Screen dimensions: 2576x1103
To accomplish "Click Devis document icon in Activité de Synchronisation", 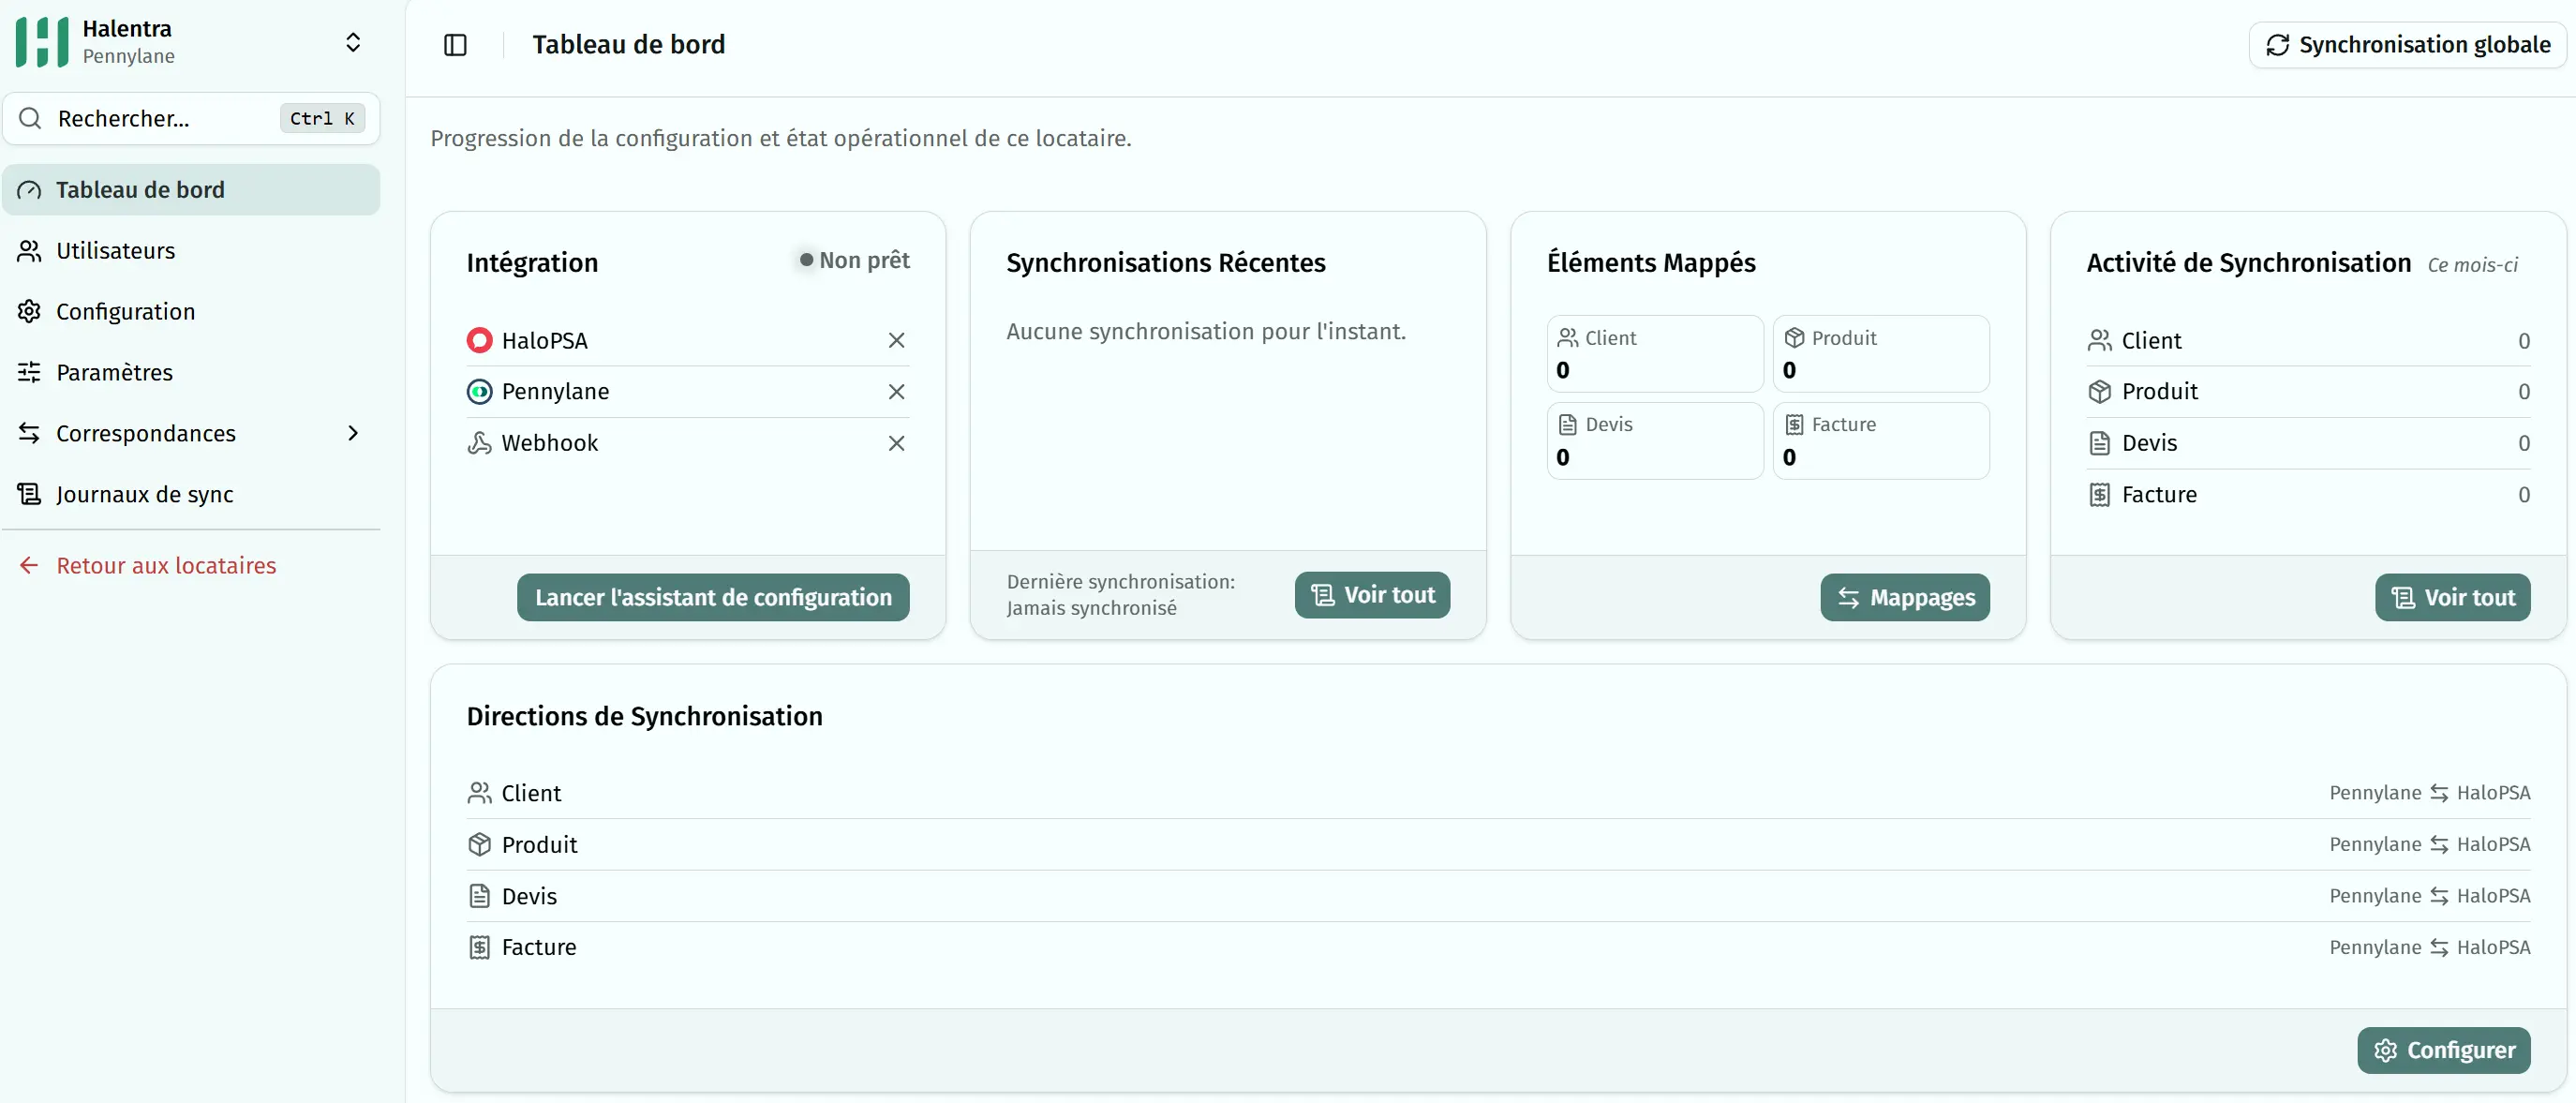I will click(x=2099, y=442).
